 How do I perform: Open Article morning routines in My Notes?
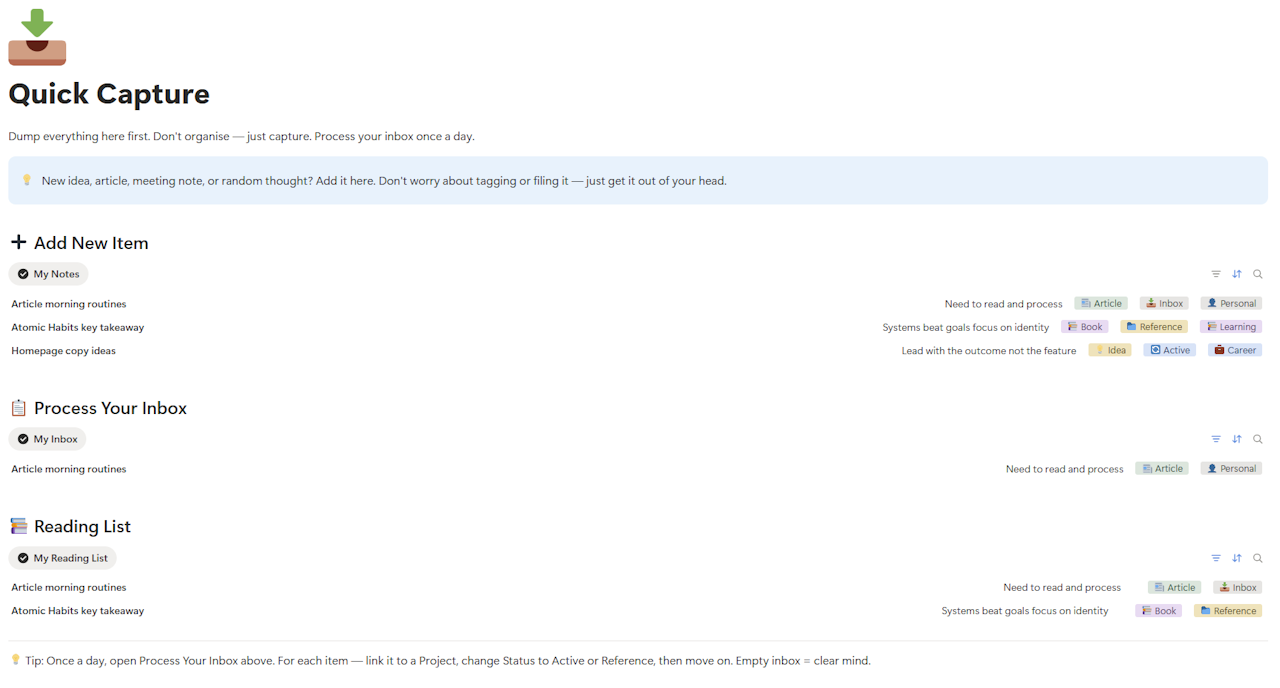pos(69,304)
